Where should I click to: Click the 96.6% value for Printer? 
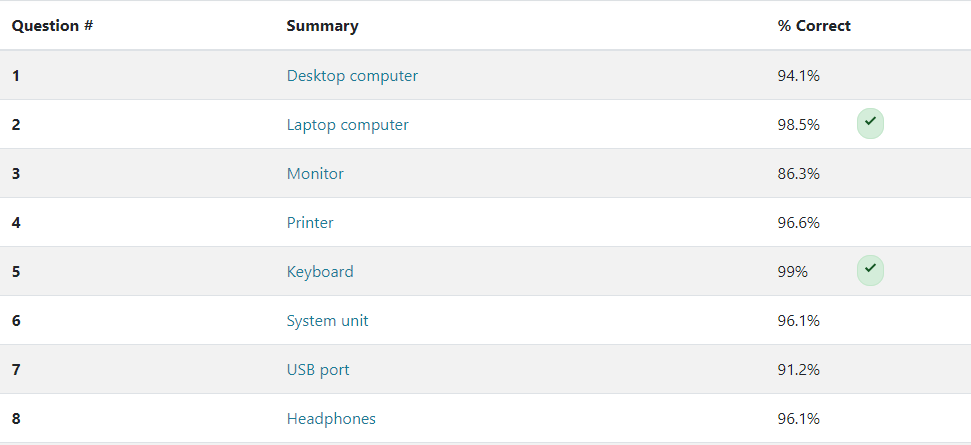pos(798,223)
